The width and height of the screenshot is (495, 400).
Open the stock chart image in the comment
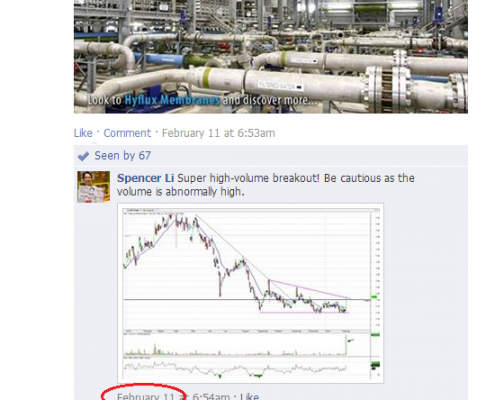251,293
